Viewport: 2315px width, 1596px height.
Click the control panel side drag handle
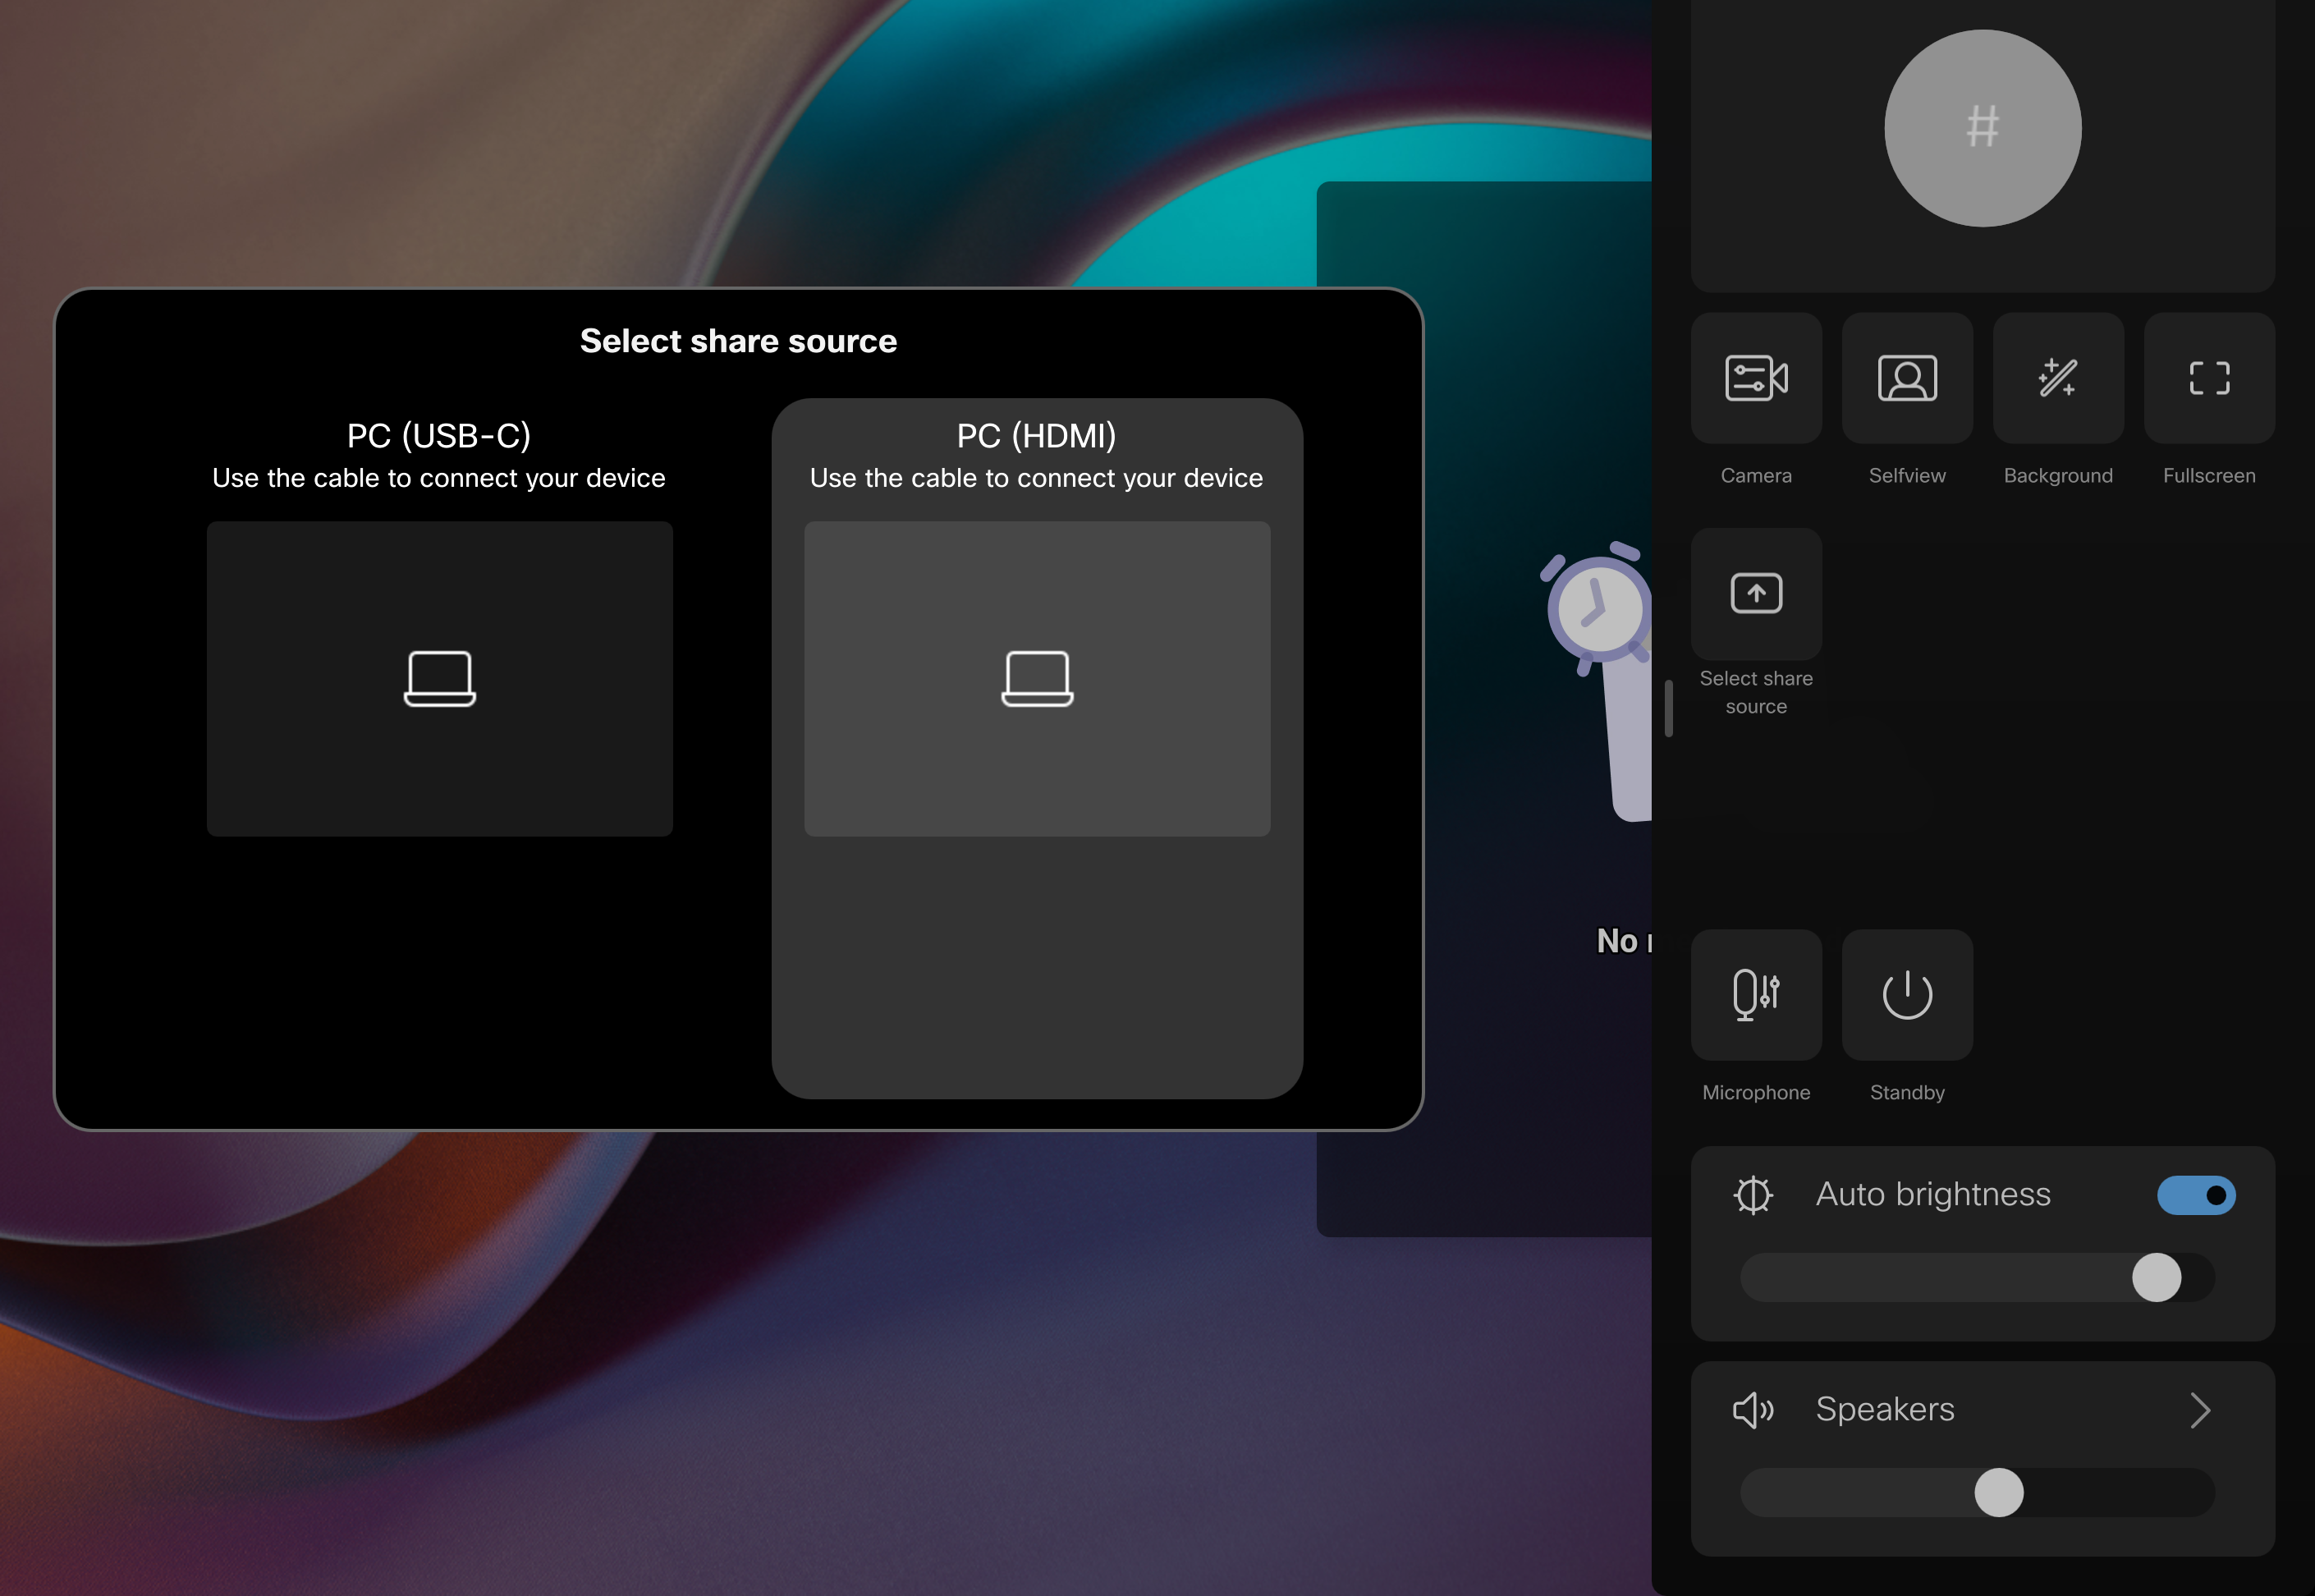tap(1669, 708)
